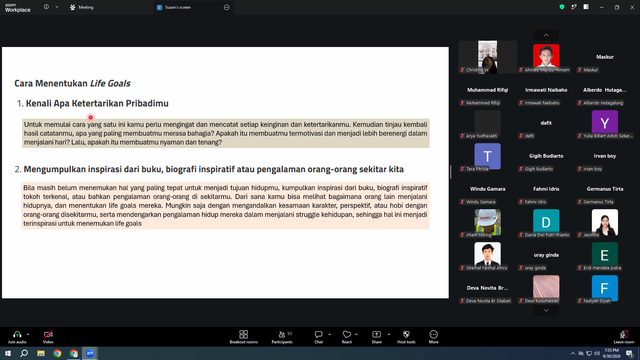Select the Germanus Tirta participant tile
The image size is (640, 360).
pos(605,189)
